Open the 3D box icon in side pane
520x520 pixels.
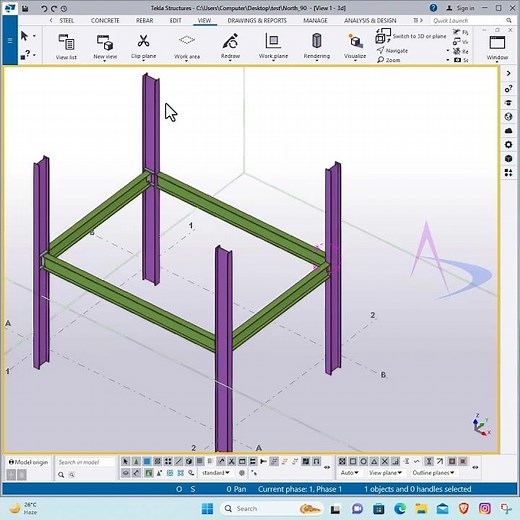(x=508, y=158)
